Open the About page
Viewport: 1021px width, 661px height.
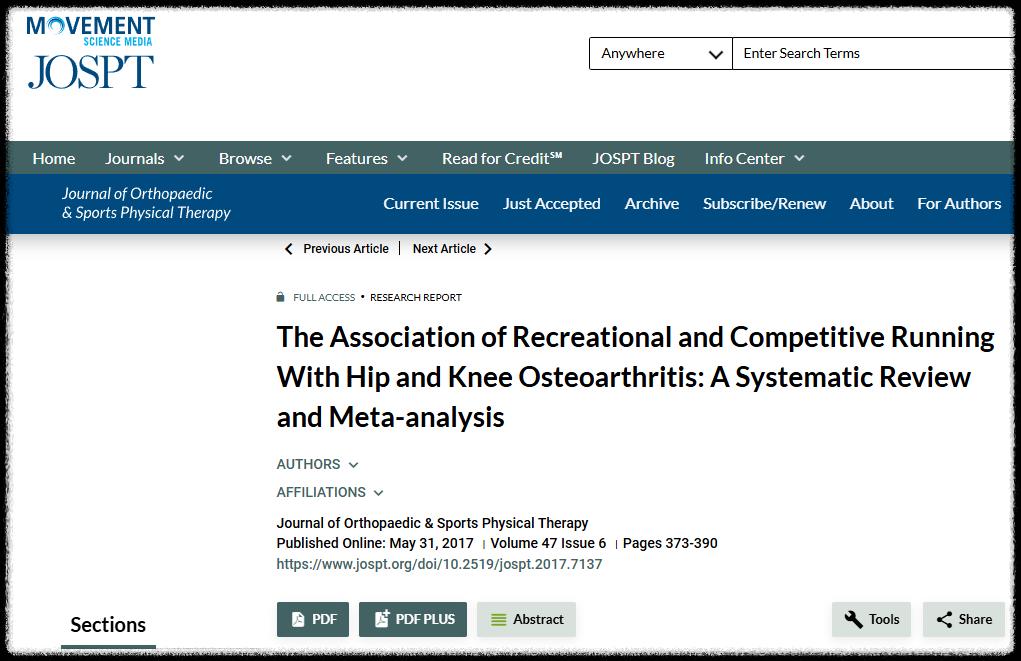point(871,204)
